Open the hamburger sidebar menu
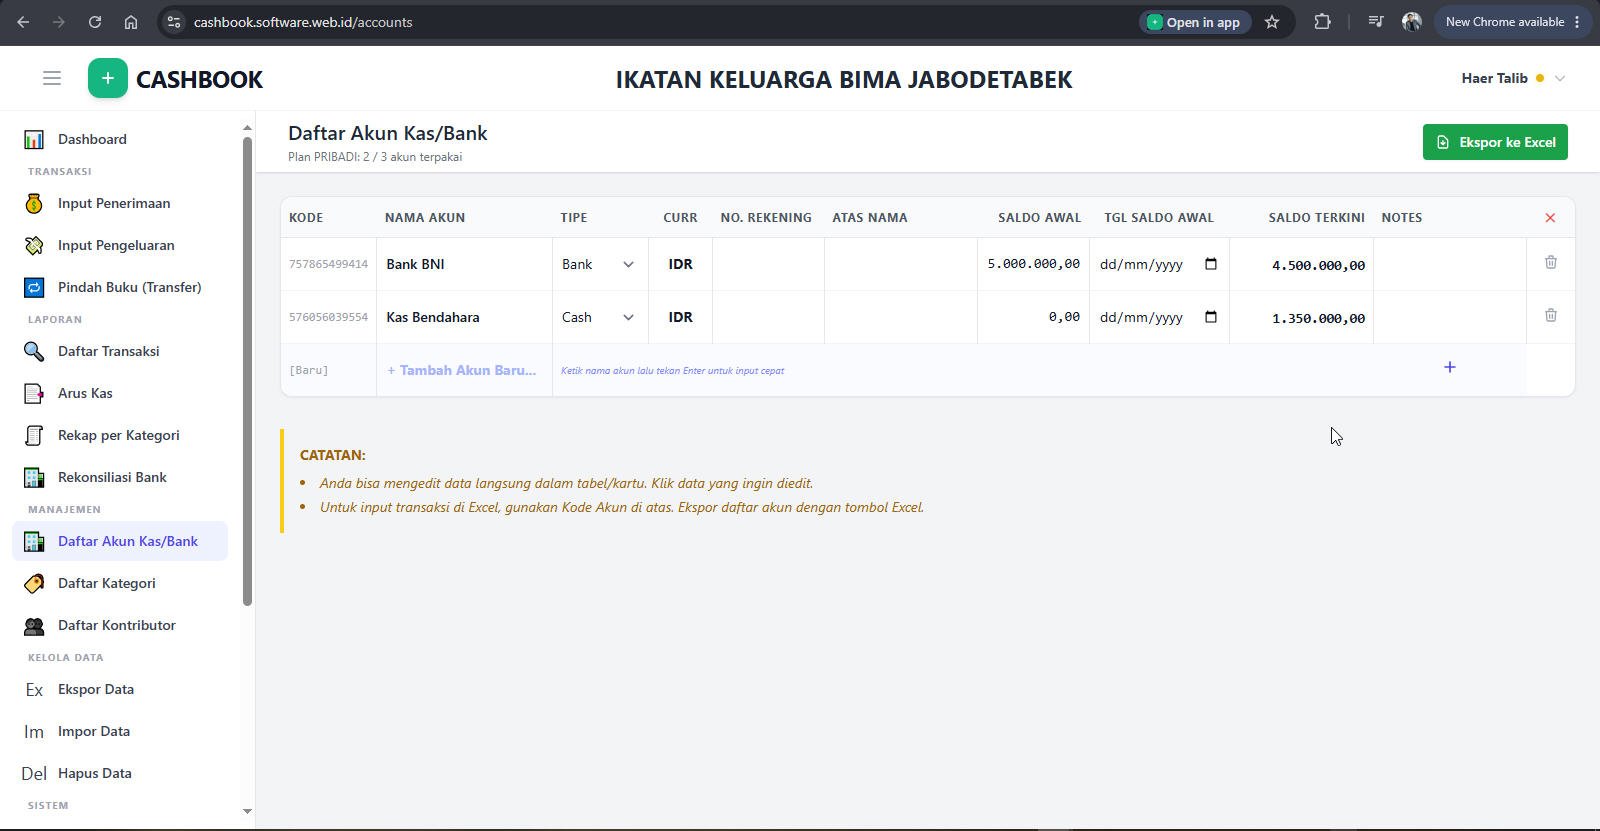Viewport: 1600px width, 831px height. tap(52, 78)
